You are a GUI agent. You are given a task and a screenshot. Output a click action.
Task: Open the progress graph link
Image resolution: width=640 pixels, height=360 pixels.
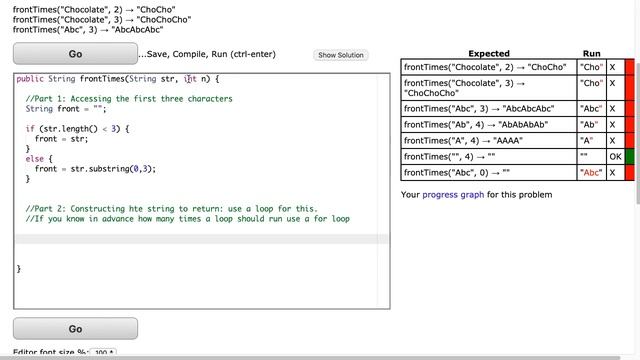[x=453, y=195]
